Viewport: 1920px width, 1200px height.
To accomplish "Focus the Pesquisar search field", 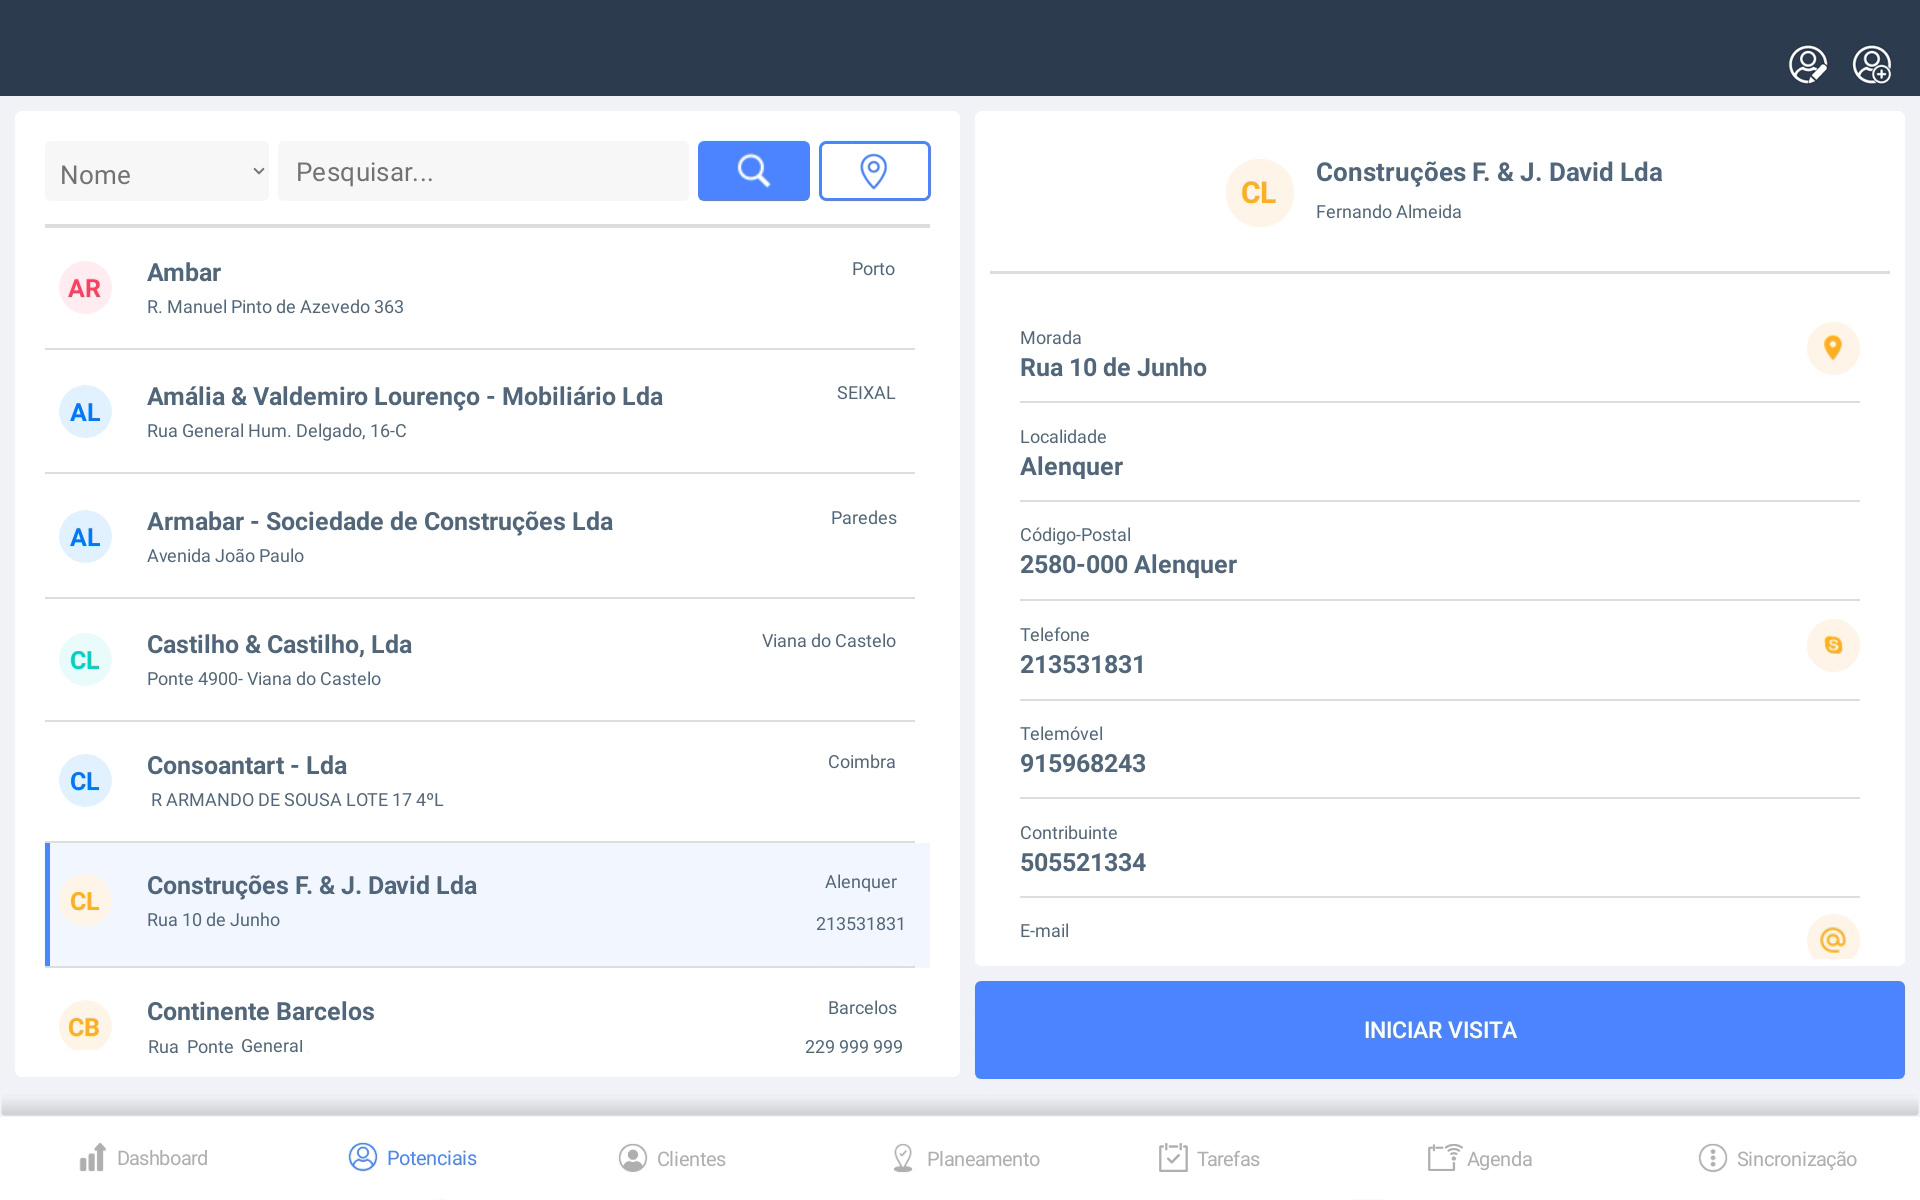I will tap(482, 172).
